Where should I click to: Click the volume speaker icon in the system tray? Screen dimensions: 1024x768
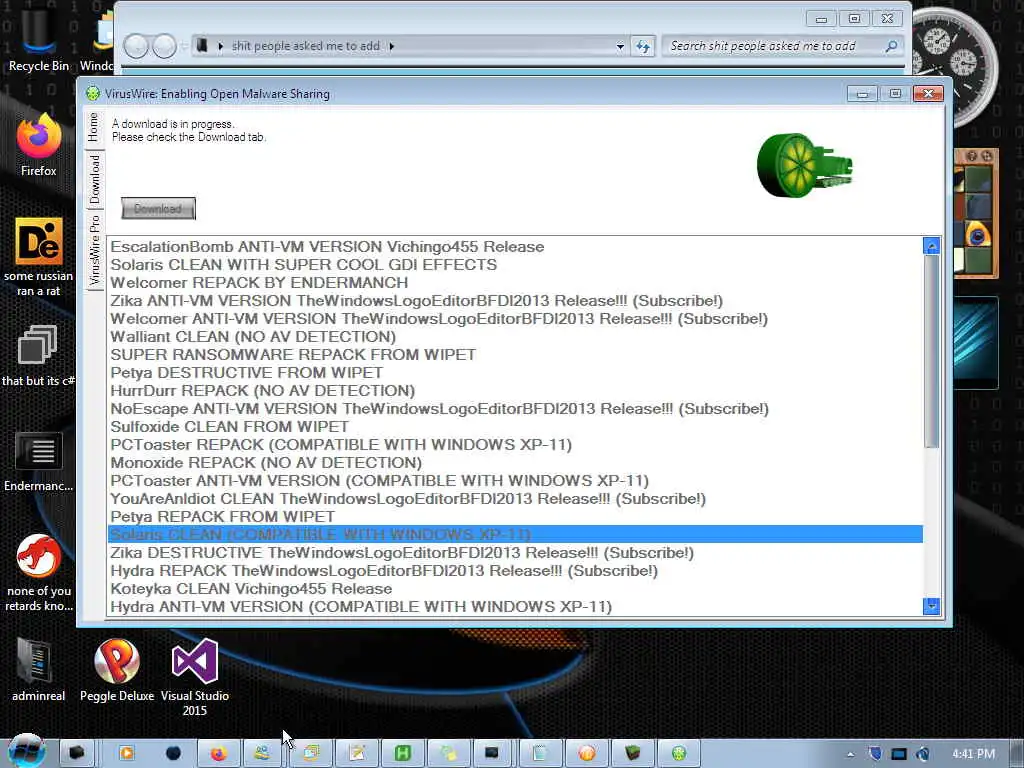click(x=923, y=754)
